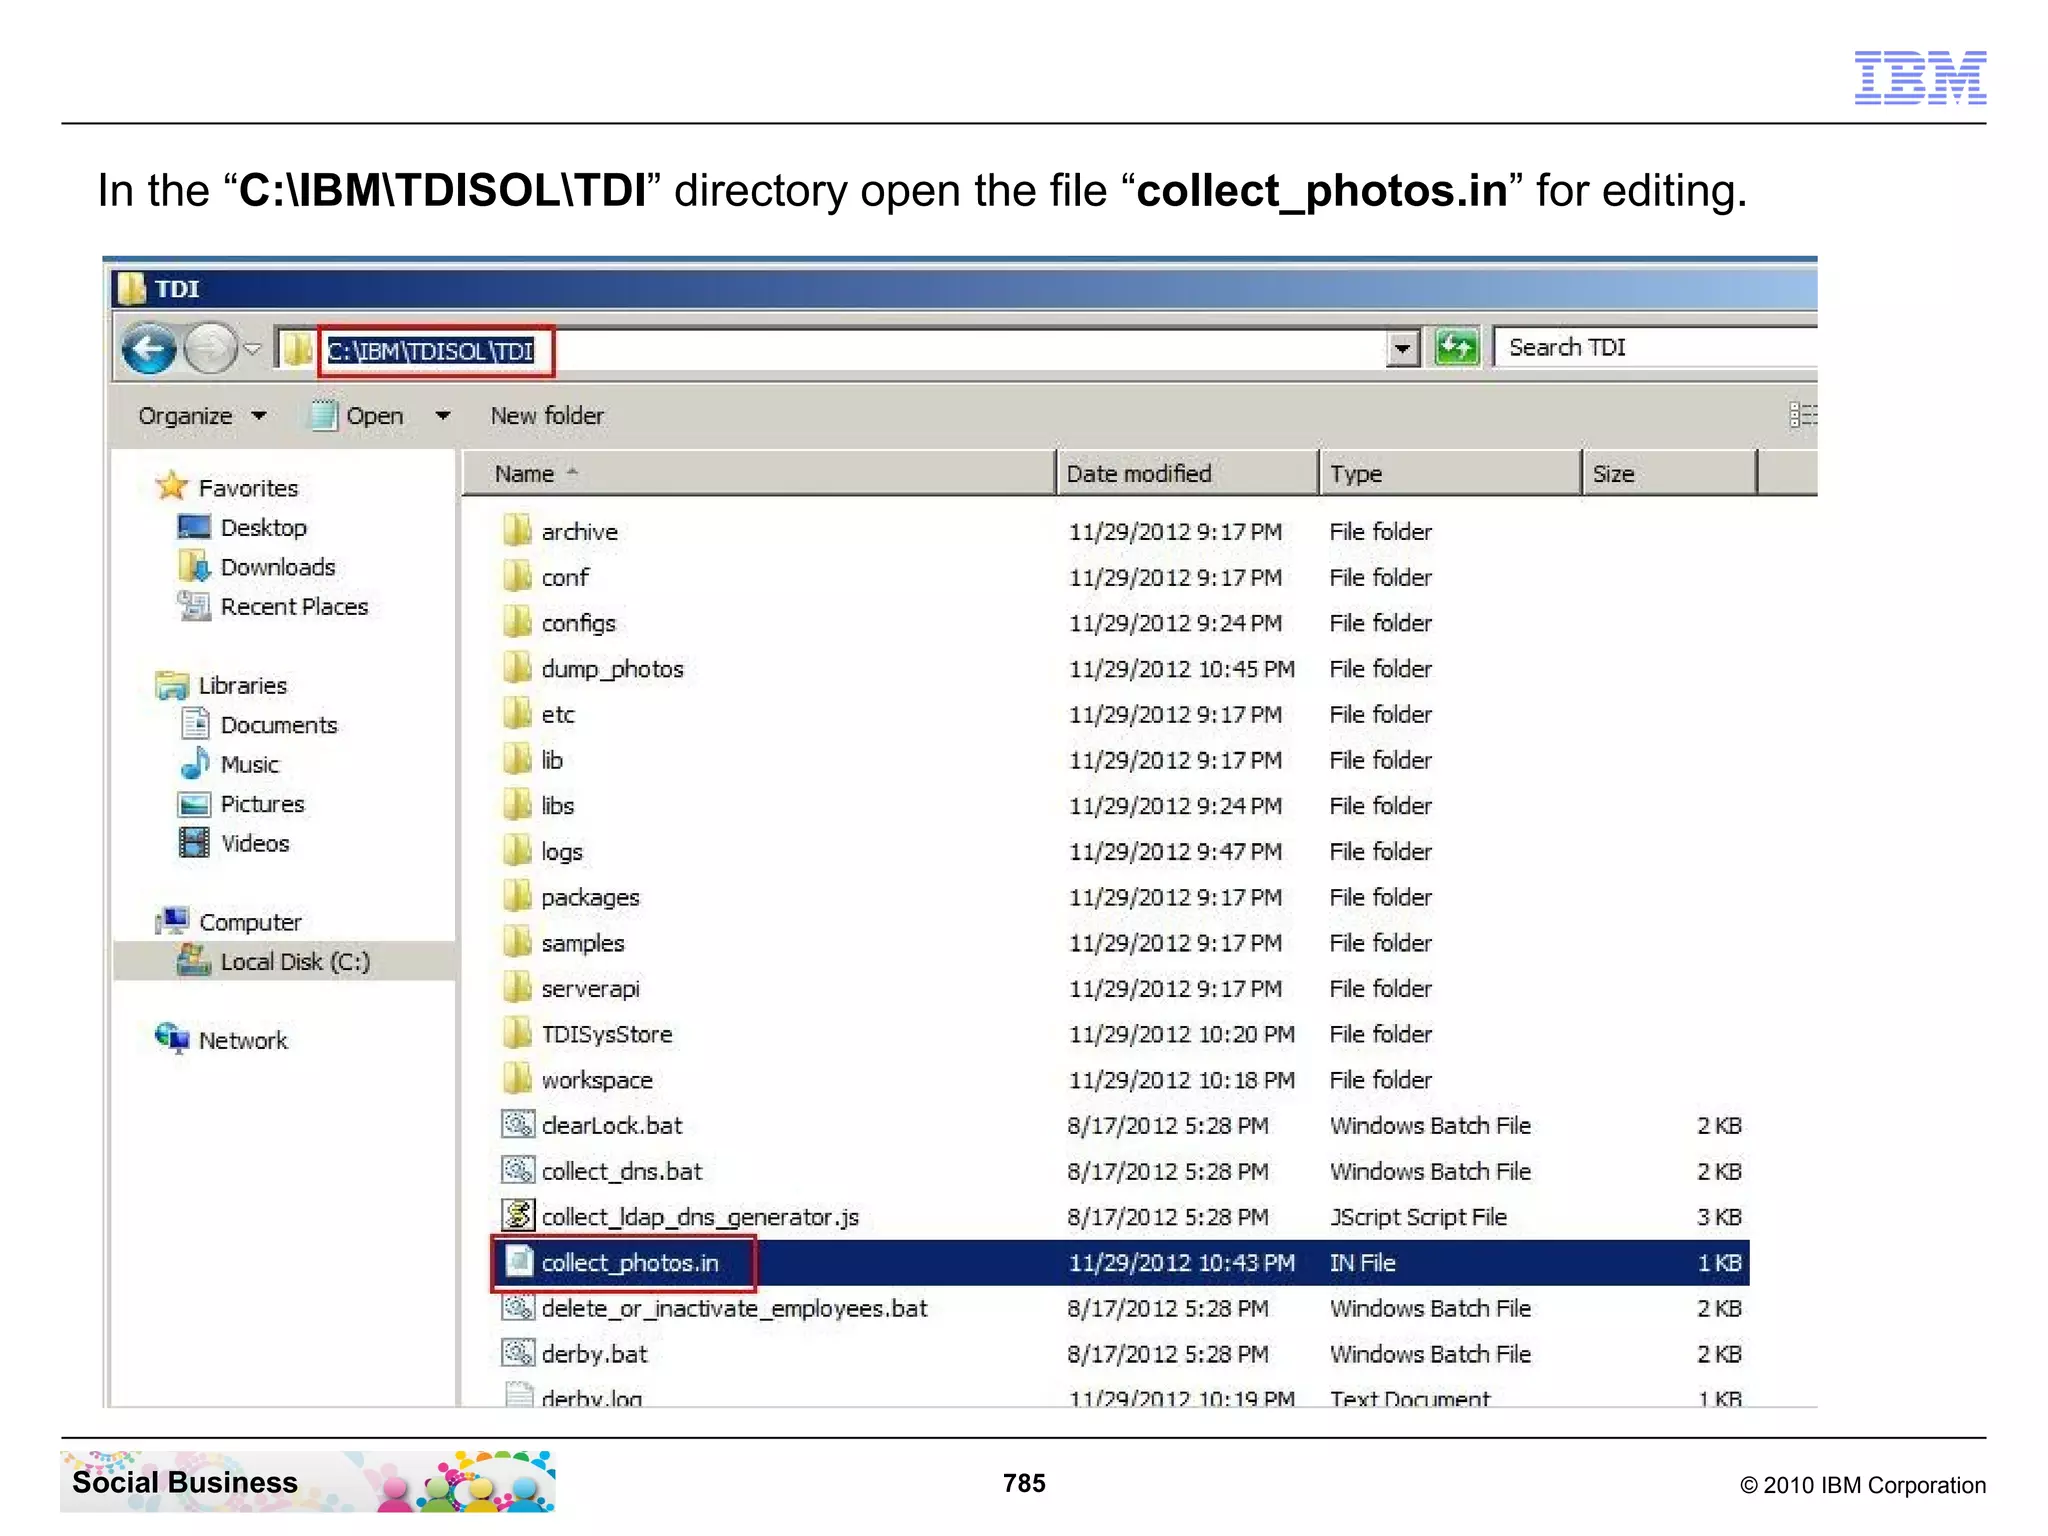The width and height of the screenshot is (2048, 1536).
Task: Click the Open toolbar button
Action: [358, 416]
